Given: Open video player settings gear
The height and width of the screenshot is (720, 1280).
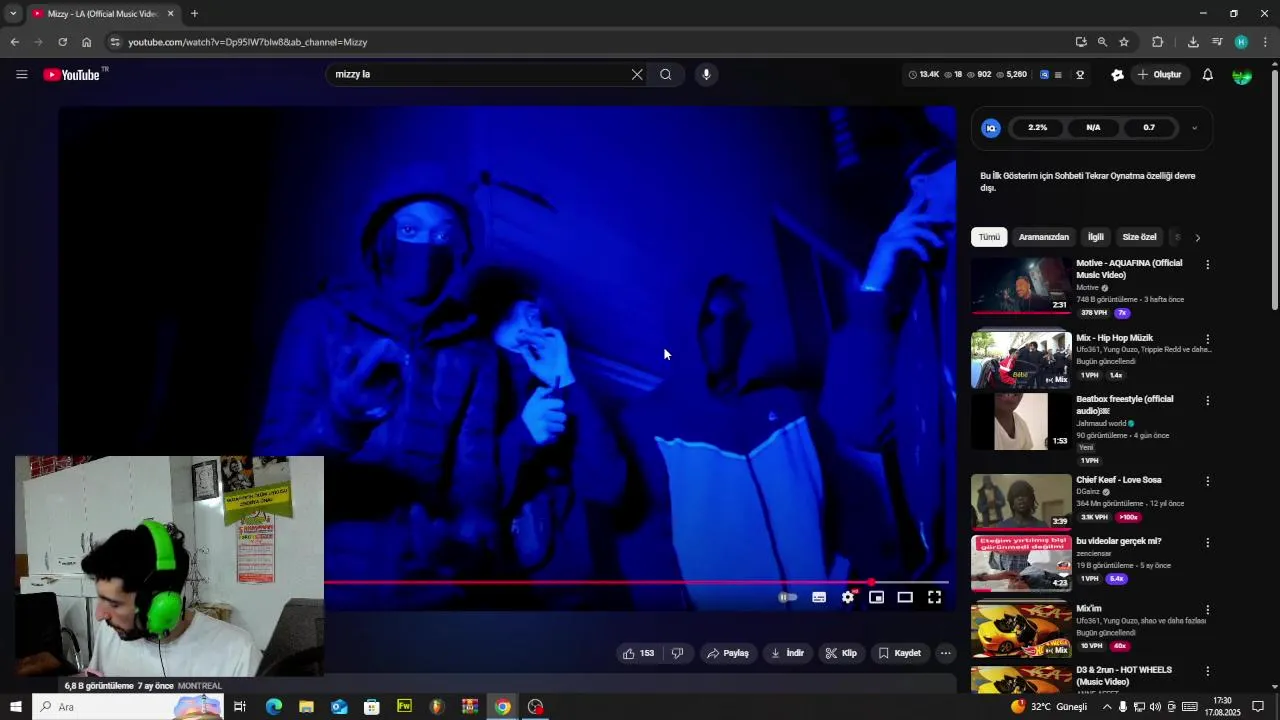Looking at the screenshot, I should pyautogui.click(x=848, y=597).
